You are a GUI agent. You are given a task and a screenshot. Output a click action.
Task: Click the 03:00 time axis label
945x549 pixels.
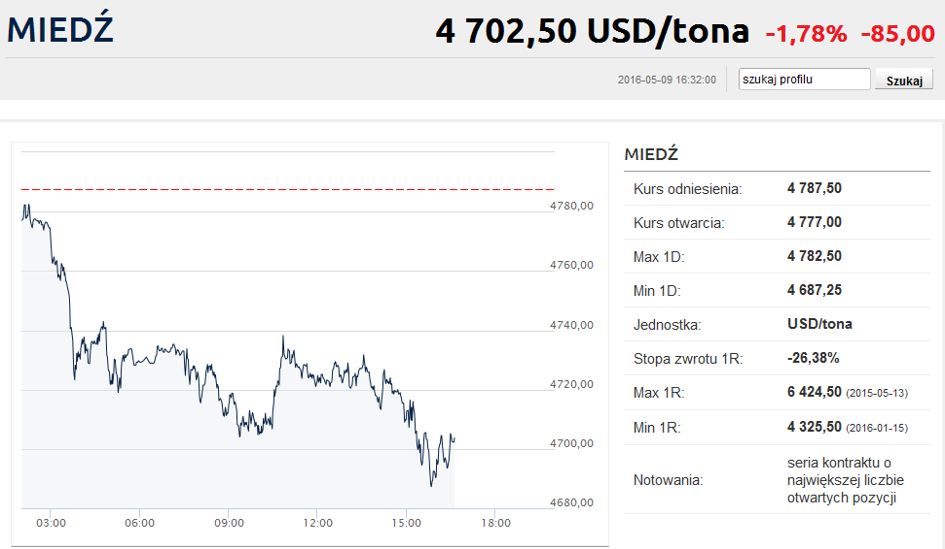51,522
